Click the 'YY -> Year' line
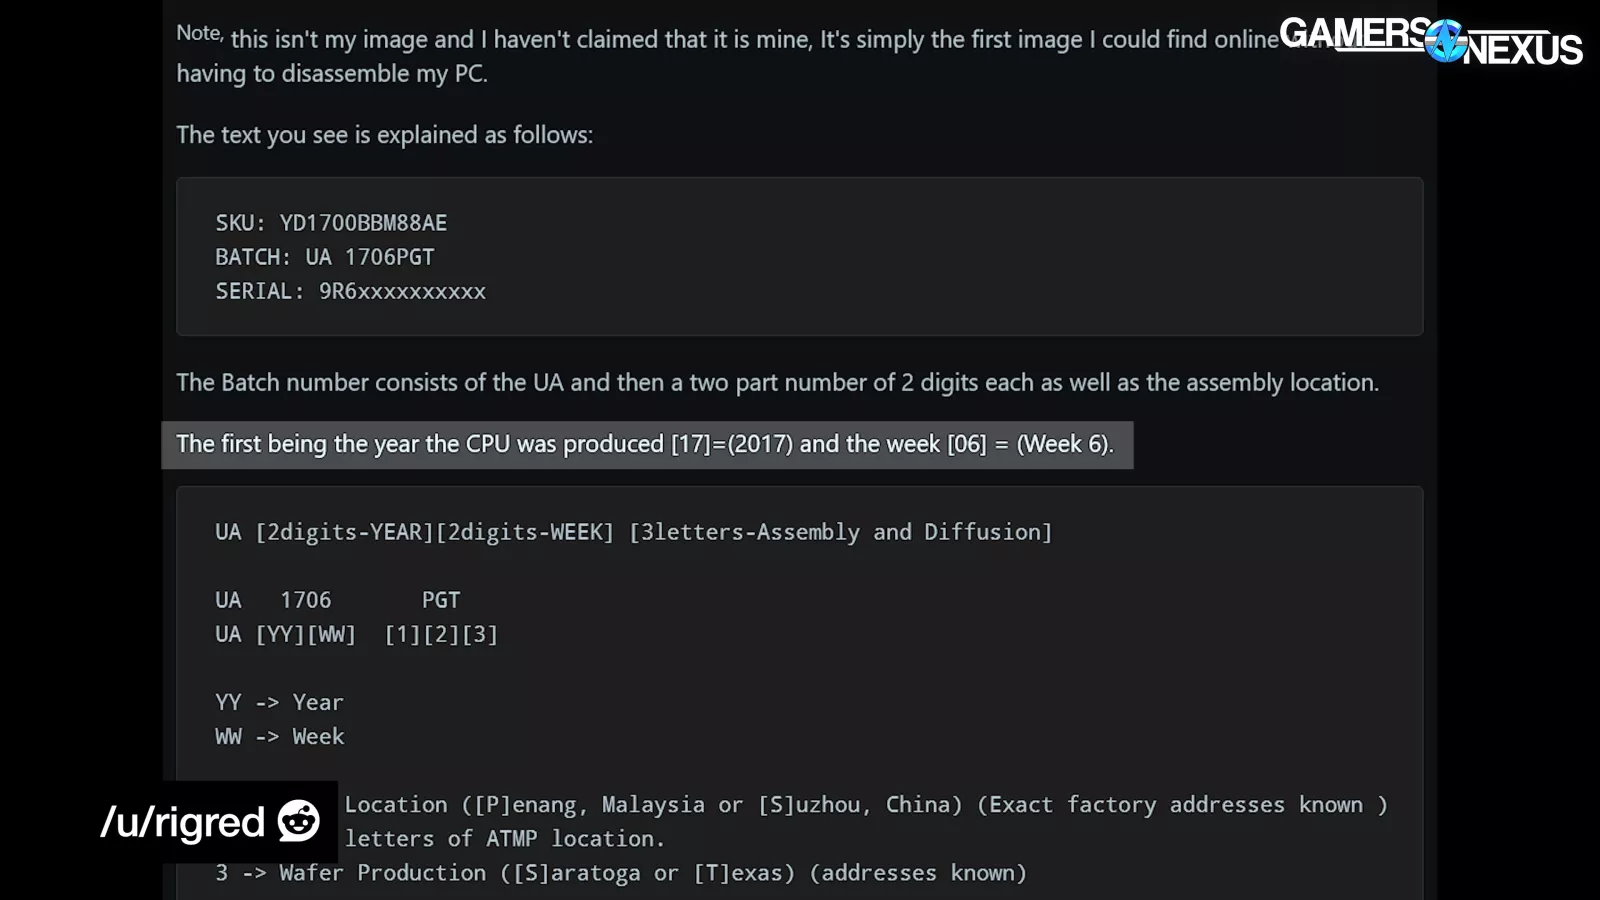This screenshot has width=1600, height=900. click(279, 702)
